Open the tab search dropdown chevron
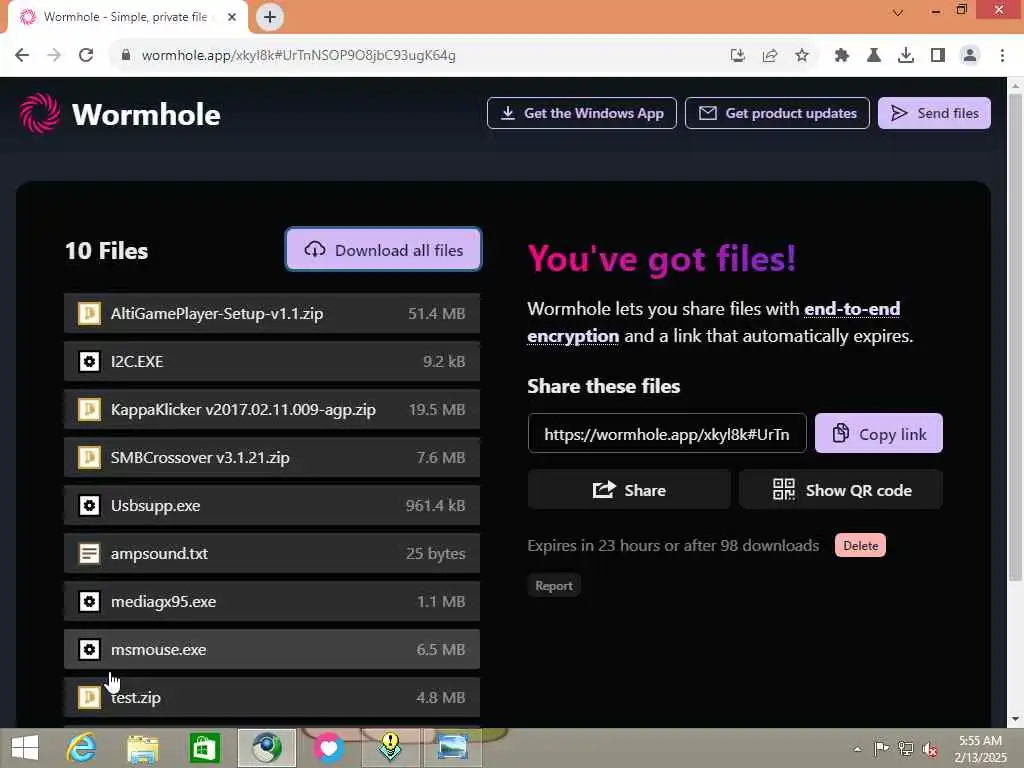 pyautogui.click(x=898, y=12)
